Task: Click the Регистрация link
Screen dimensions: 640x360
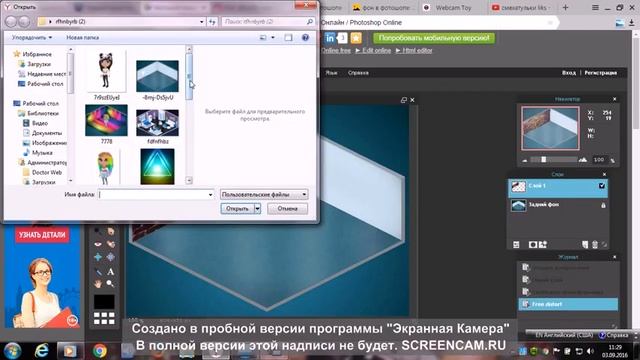Action: click(x=600, y=73)
